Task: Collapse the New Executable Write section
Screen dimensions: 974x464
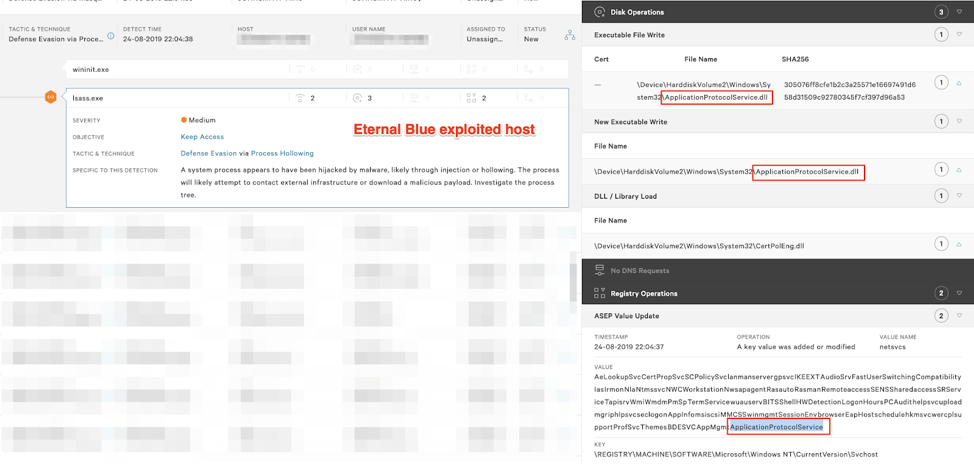Action: [x=960, y=121]
